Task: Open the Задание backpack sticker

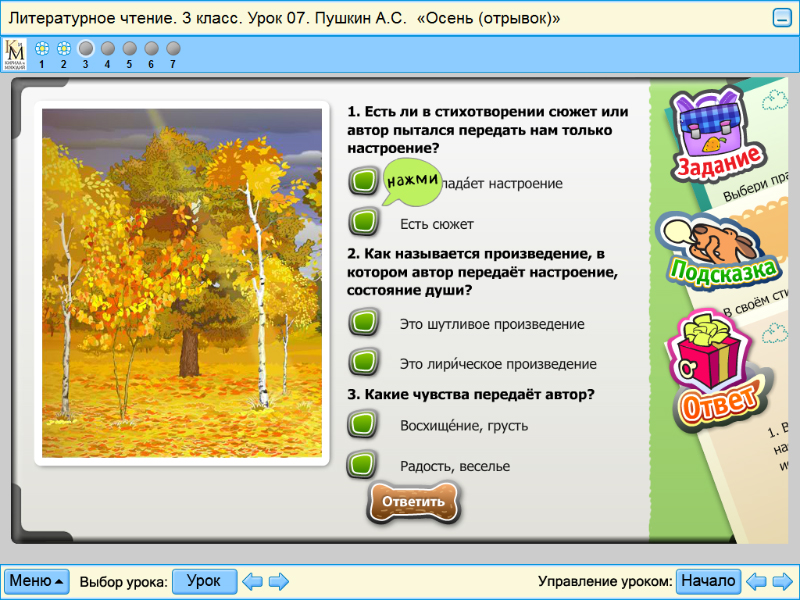Action: tap(716, 135)
